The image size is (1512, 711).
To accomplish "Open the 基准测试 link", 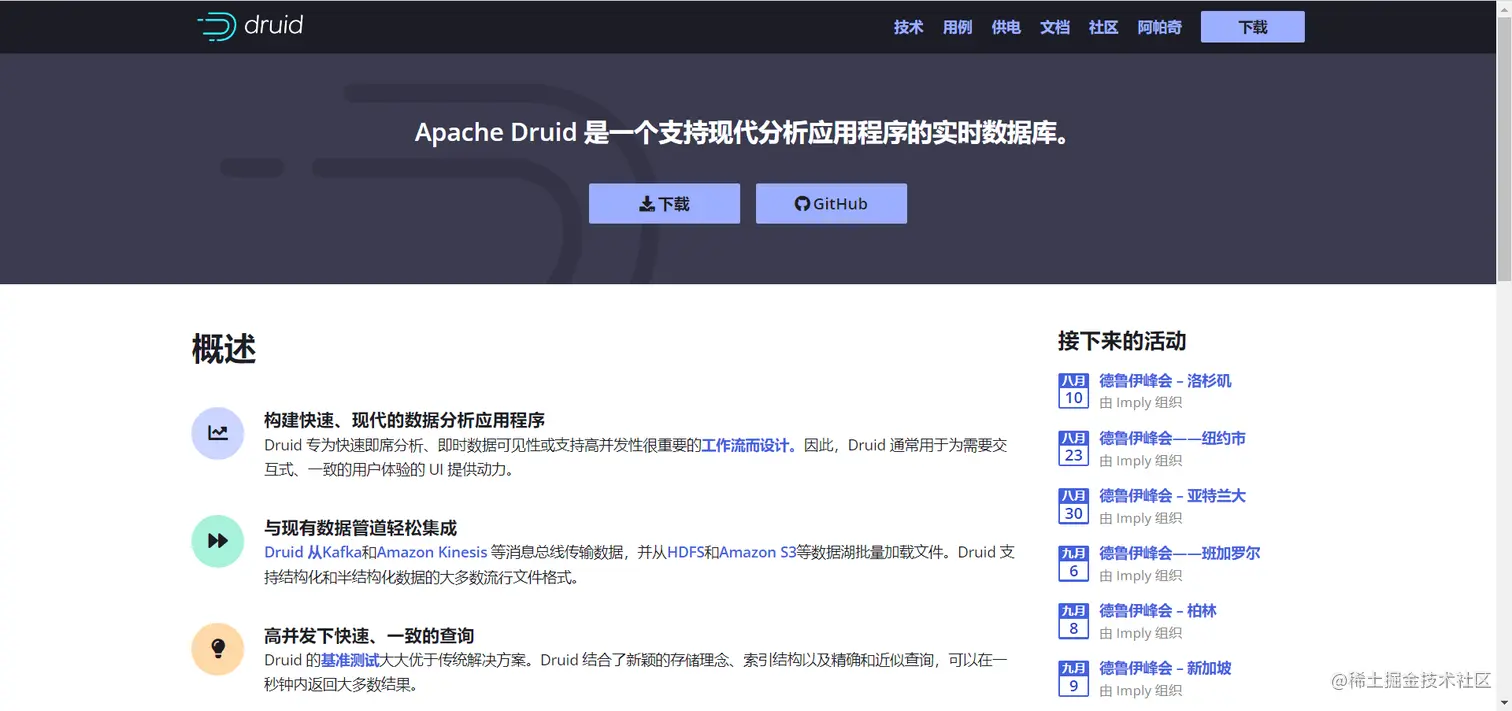I will (x=350, y=660).
